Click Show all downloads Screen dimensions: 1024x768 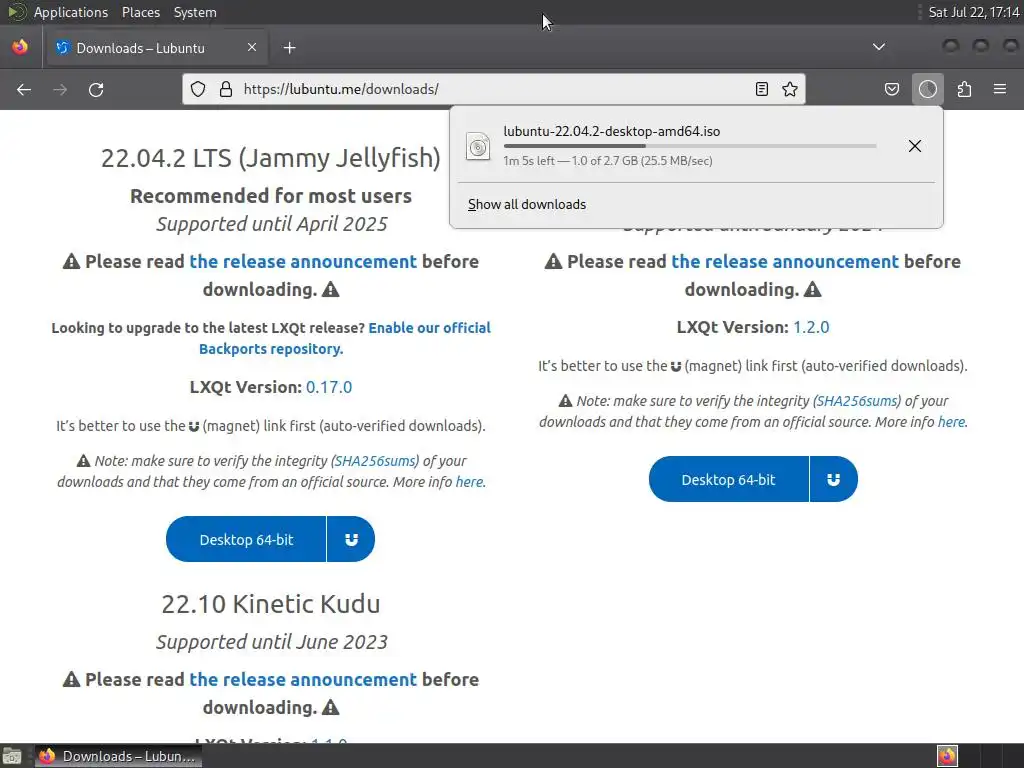pos(527,204)
